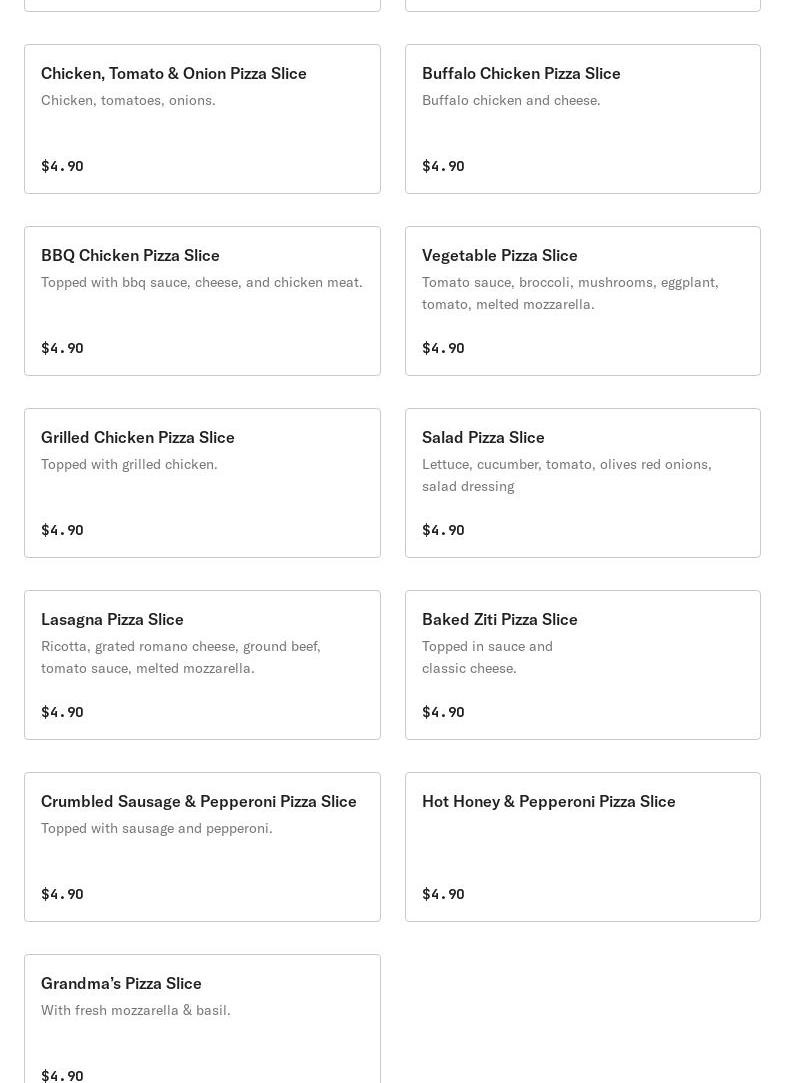Click the Baked Ziti slice $4.90 price

pyautogui.click(x=443, y=712)
